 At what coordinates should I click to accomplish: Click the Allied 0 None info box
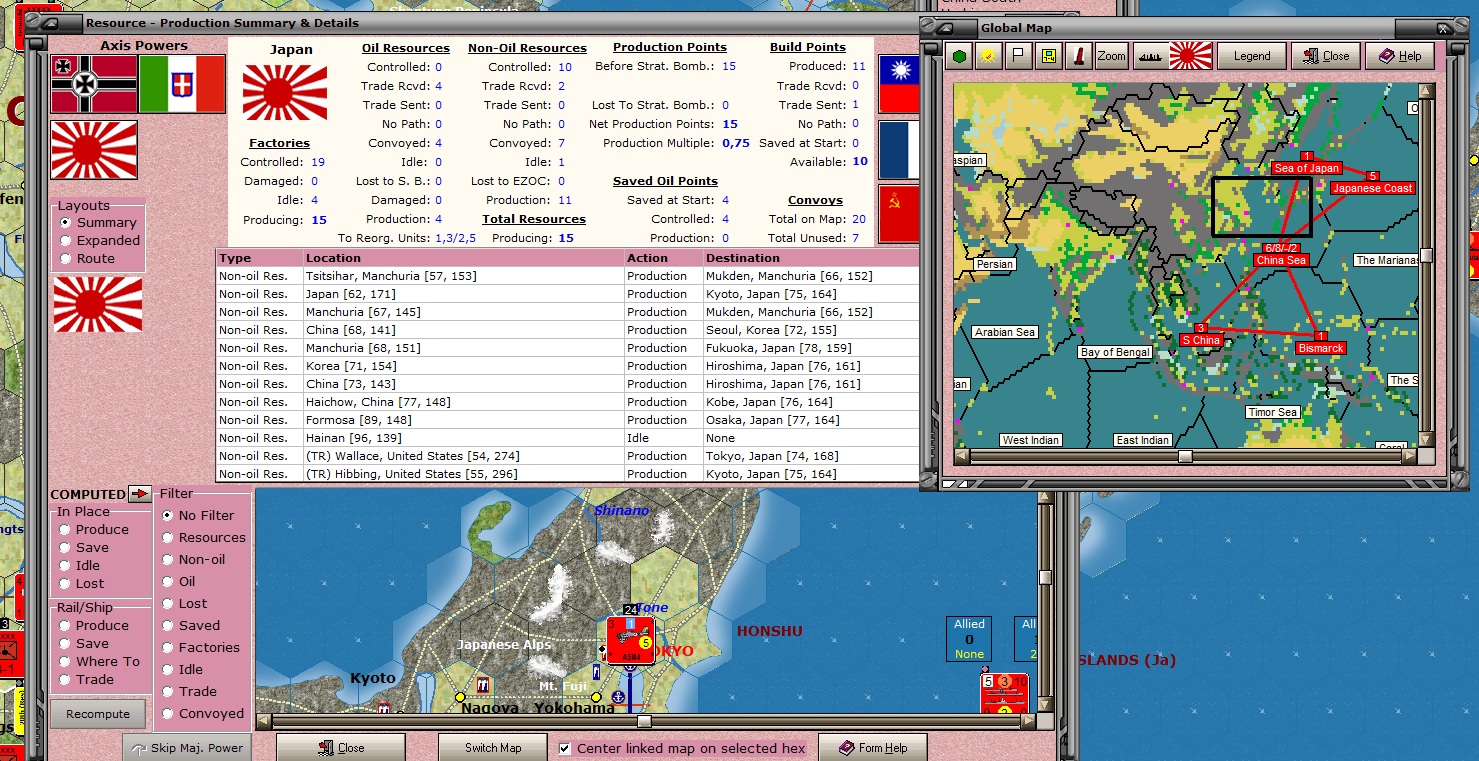(969, 639)
